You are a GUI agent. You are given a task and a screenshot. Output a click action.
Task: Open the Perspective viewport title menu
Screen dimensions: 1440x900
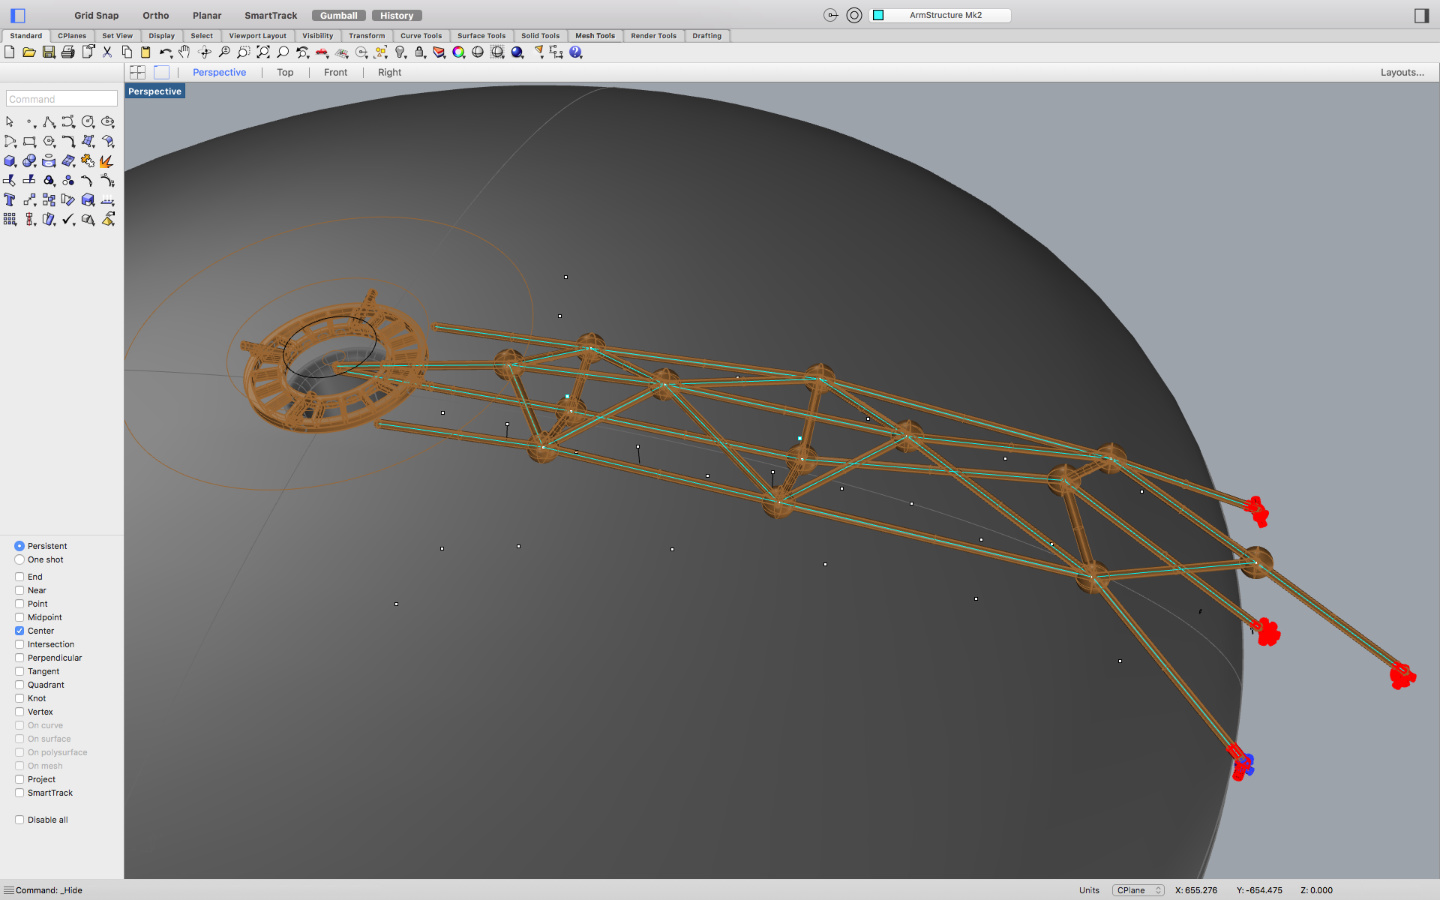tap(155, 91)
